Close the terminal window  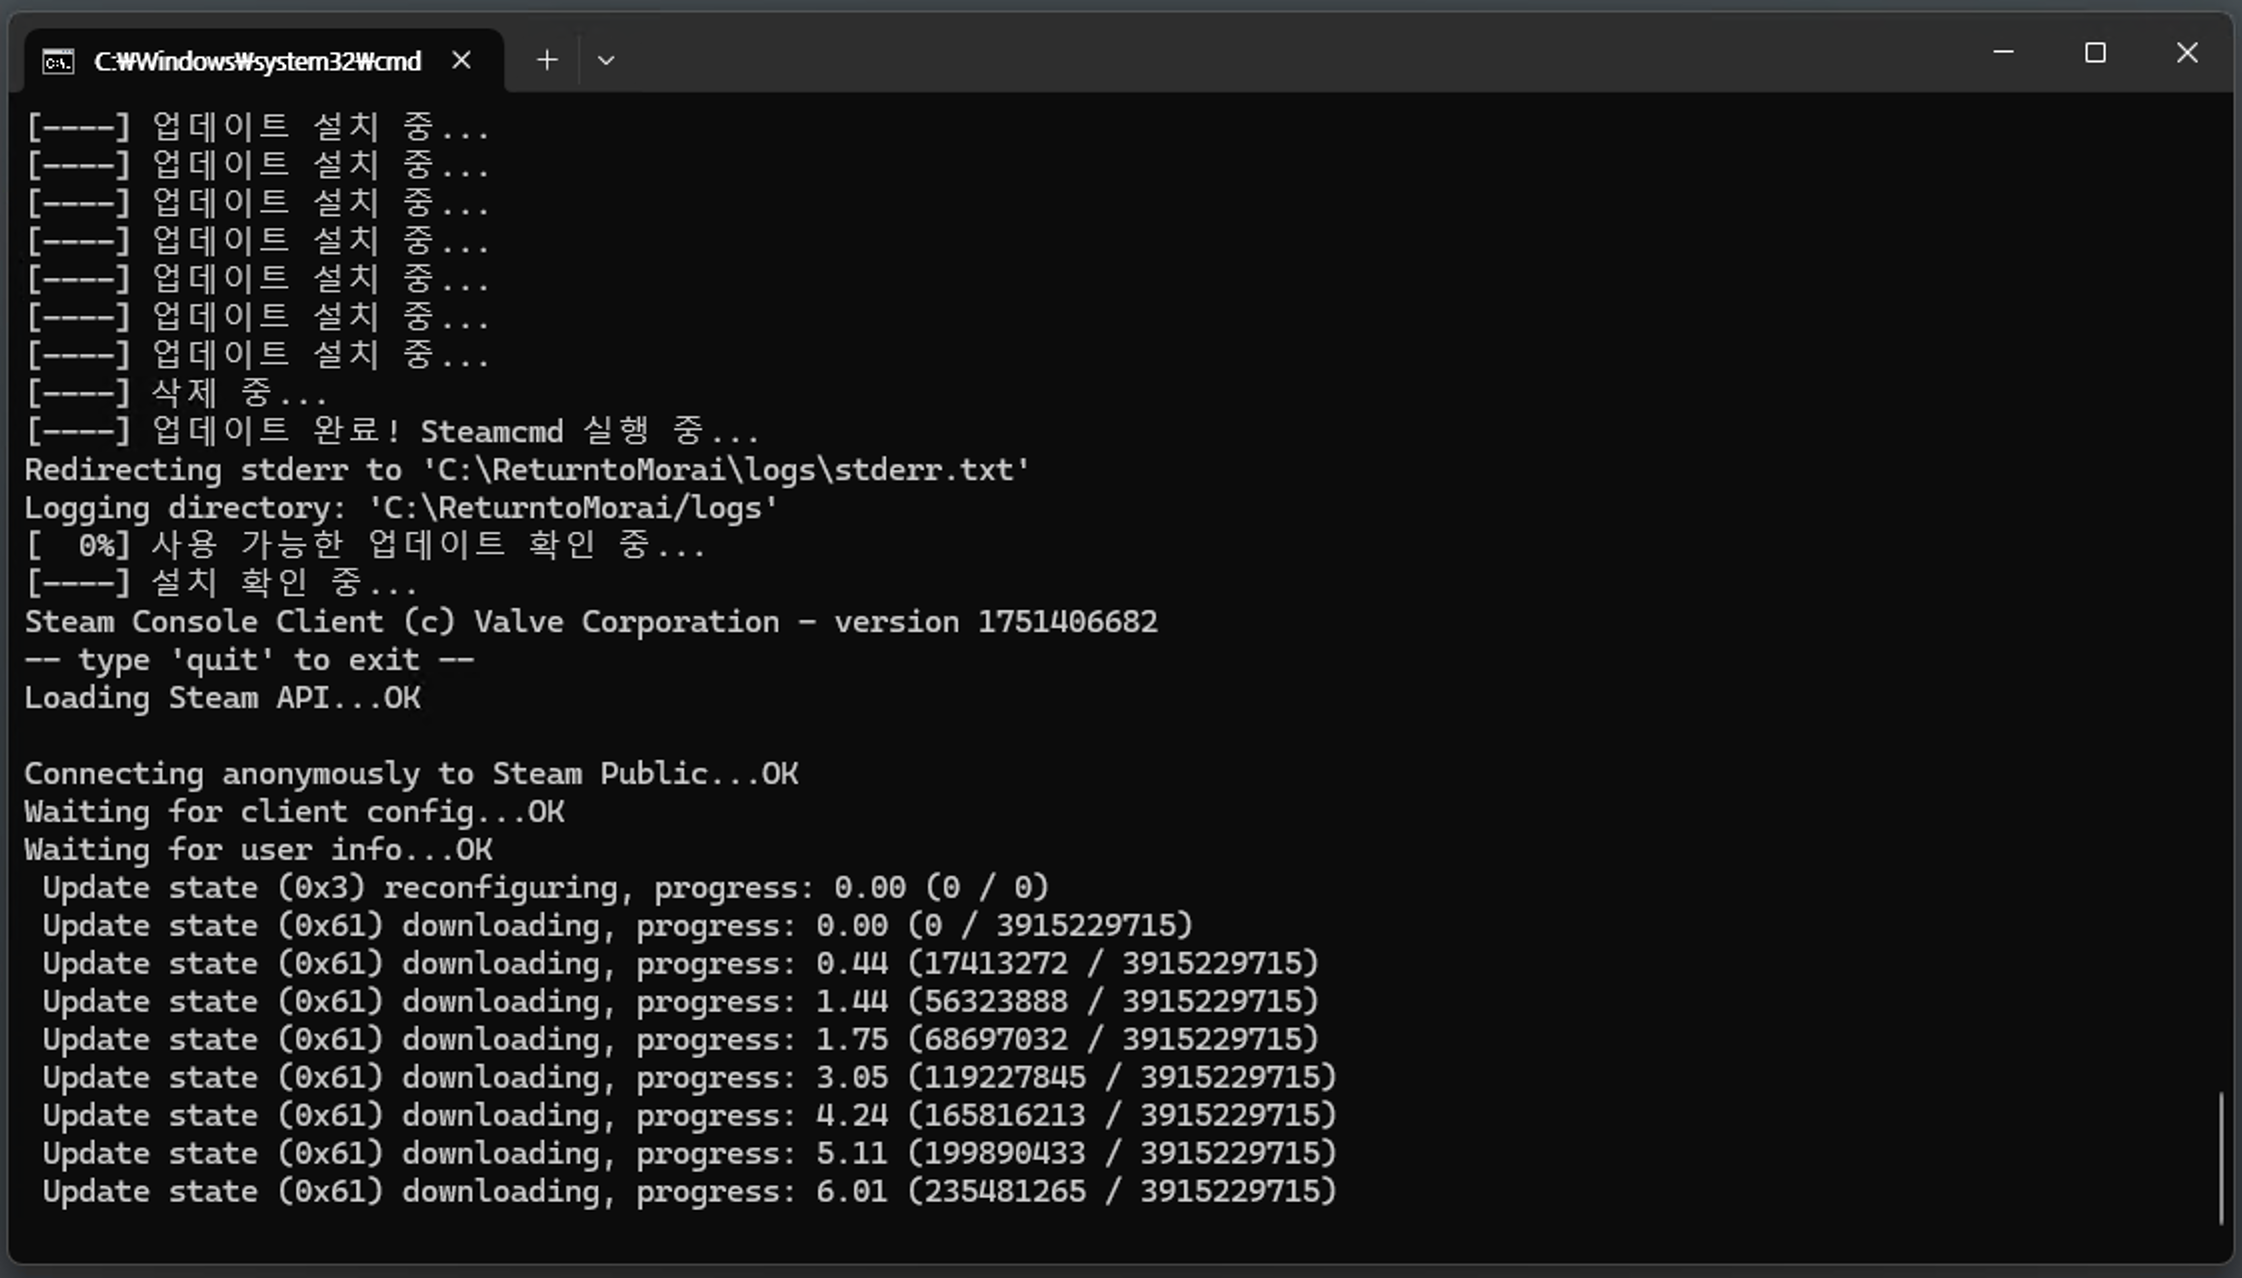point(2187,53)
